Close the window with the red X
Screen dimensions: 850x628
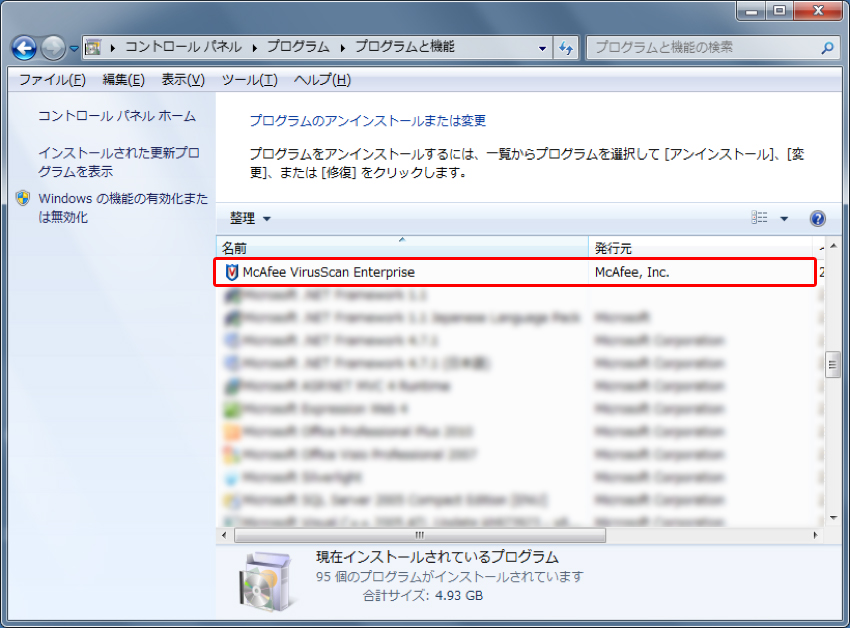[819, 11]
